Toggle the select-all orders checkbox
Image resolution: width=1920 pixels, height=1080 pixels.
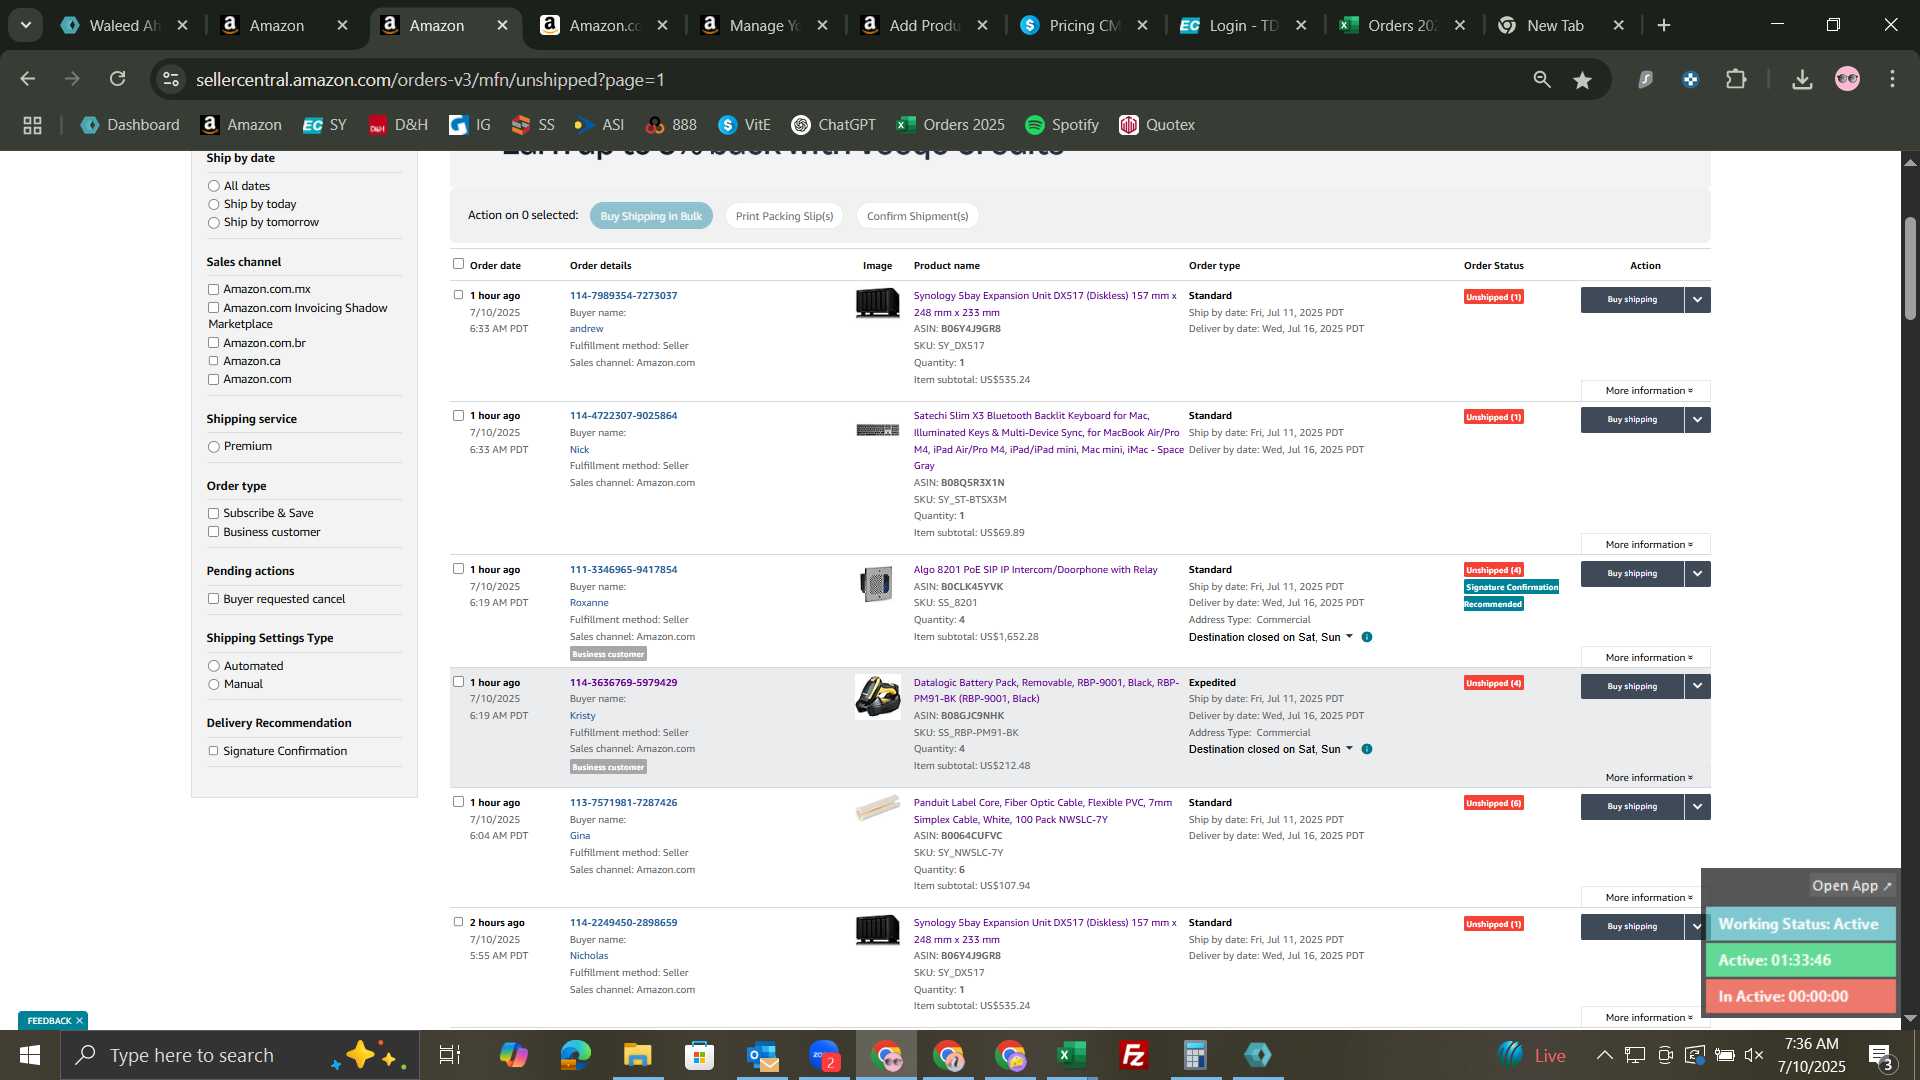pos(459,264)
